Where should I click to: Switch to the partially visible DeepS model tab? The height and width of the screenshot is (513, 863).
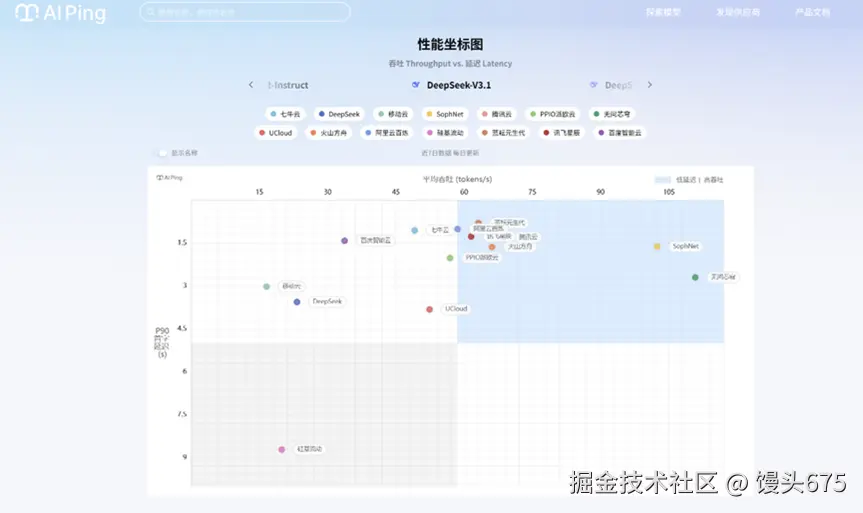coord(611,85)
